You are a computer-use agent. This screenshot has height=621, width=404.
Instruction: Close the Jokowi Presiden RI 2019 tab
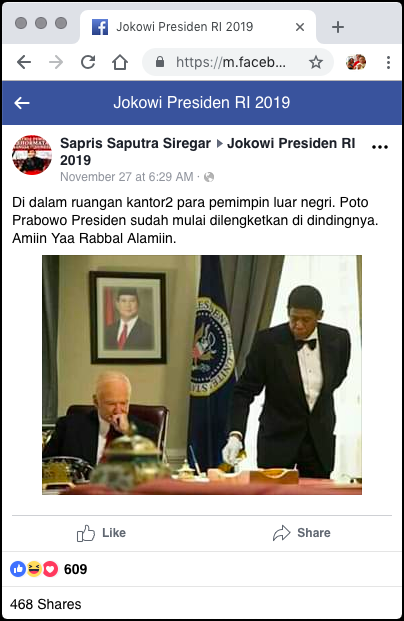pyautogui.click(x=300, y=27)
